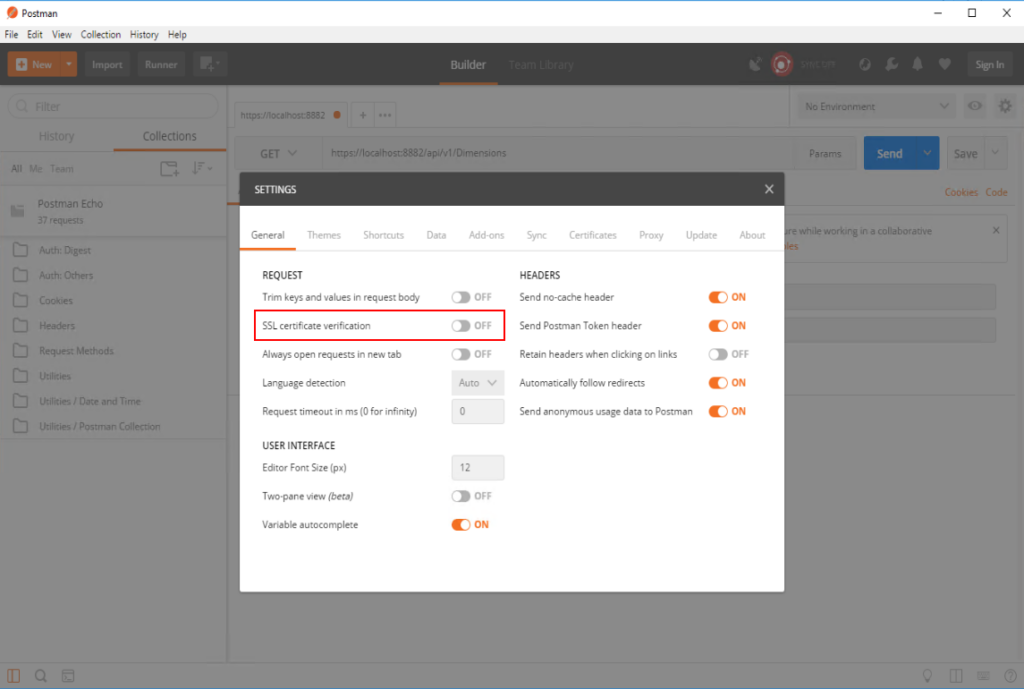Close the Settings dialog with X

coord(769,189)
